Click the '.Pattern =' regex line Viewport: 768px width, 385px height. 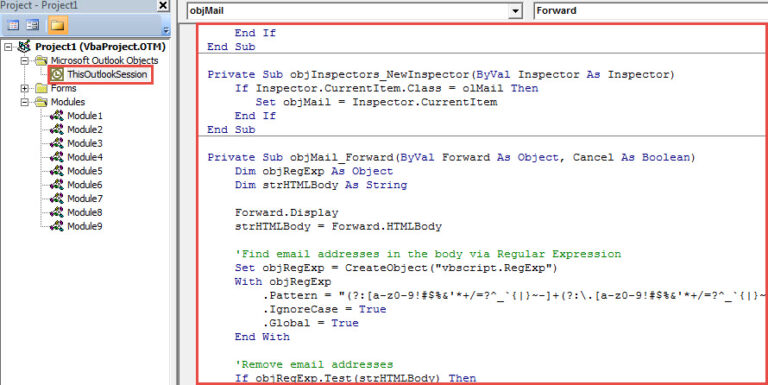click(514, 295)
